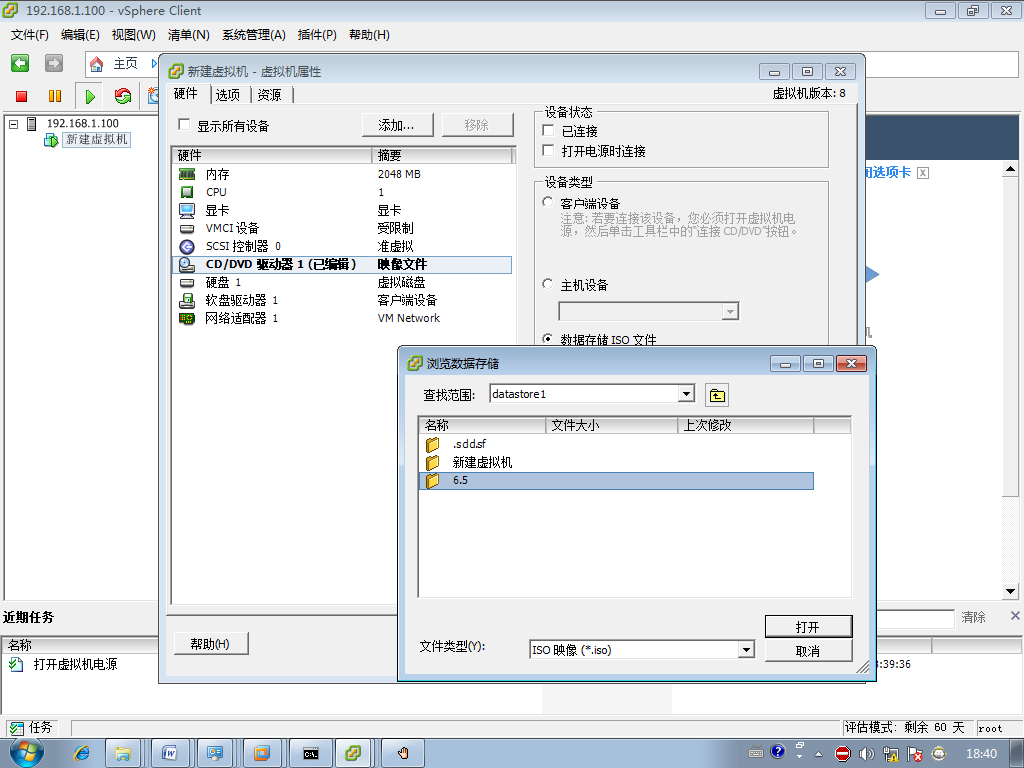Screen dimensions: 1024x768
Task: Click the 帮助(H) help button
Action: pyautogui.click(x=210, y=644)
